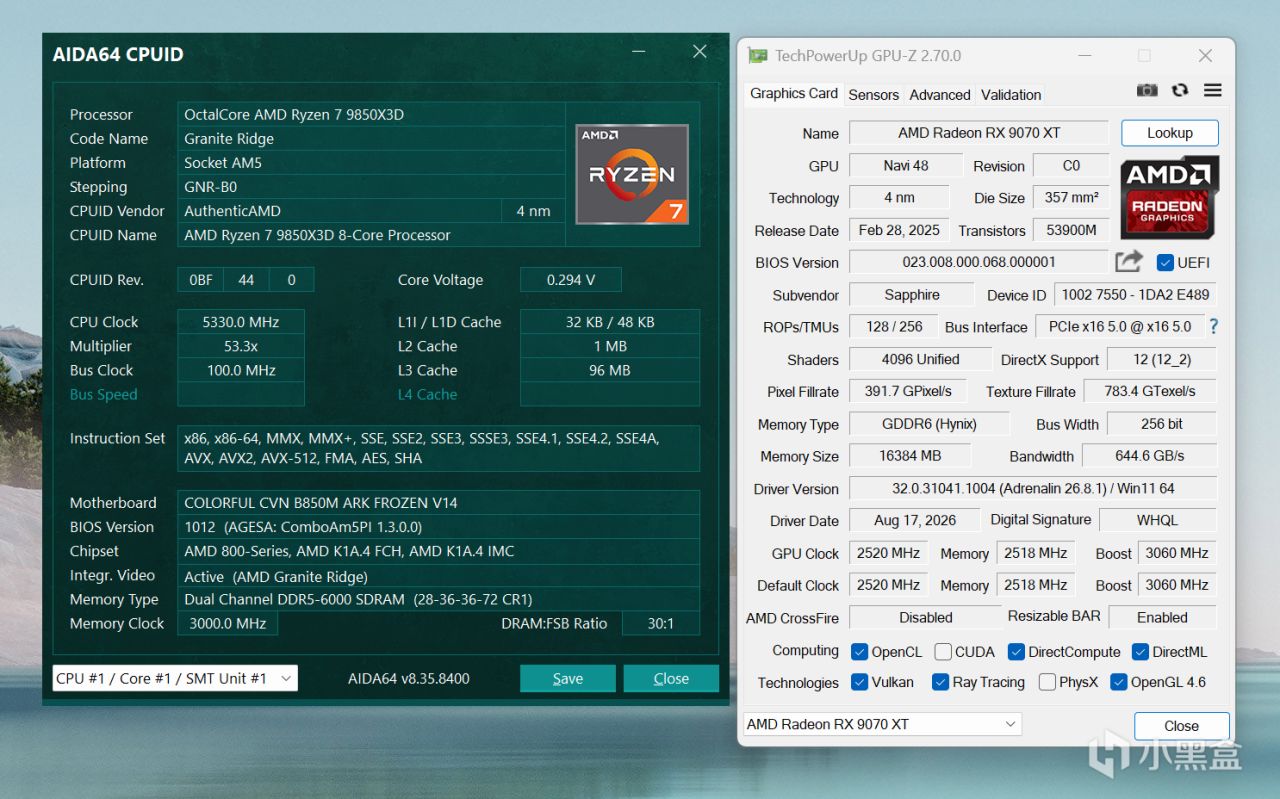Click the GPU-Z screenshot camera icon
Image resolution: width=1280 pixels, height=799 pixels.
click(x=1147, y=90)
